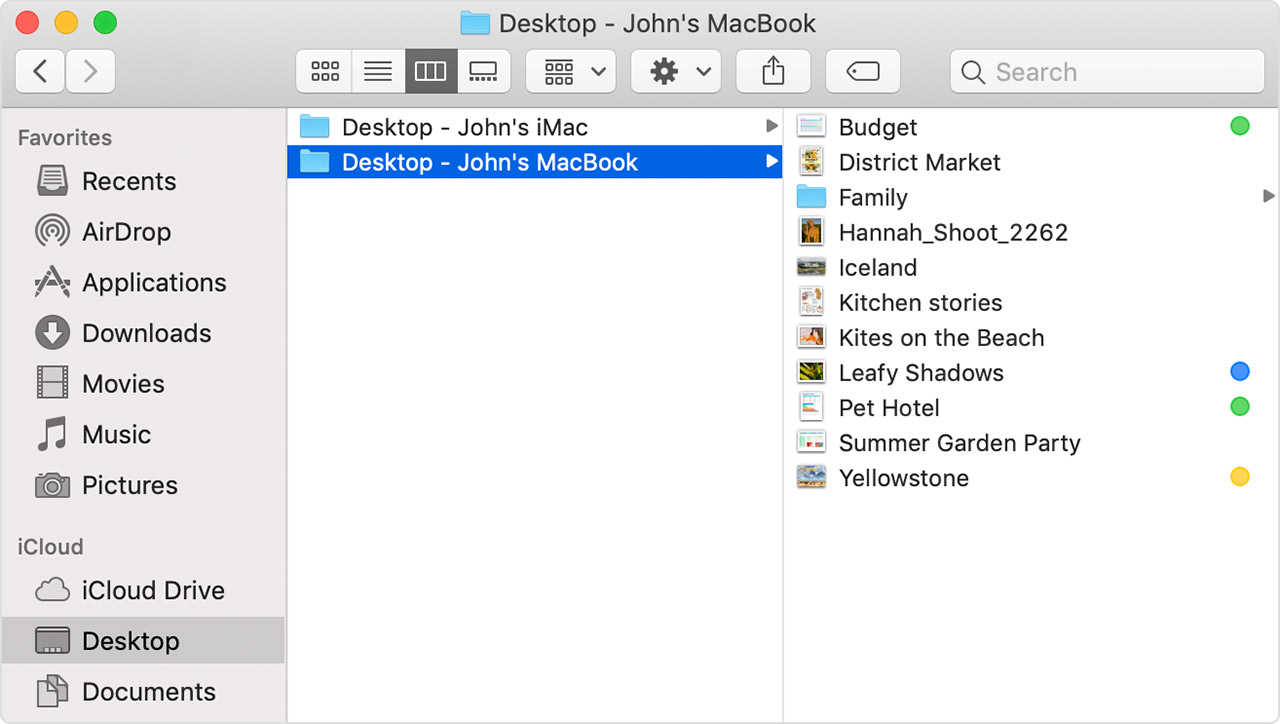The height and width of the screenshot is (724, 1280).
Task: Open AirDrop in the sidebar
Action: pyautogui.click(x=143, y=232)
